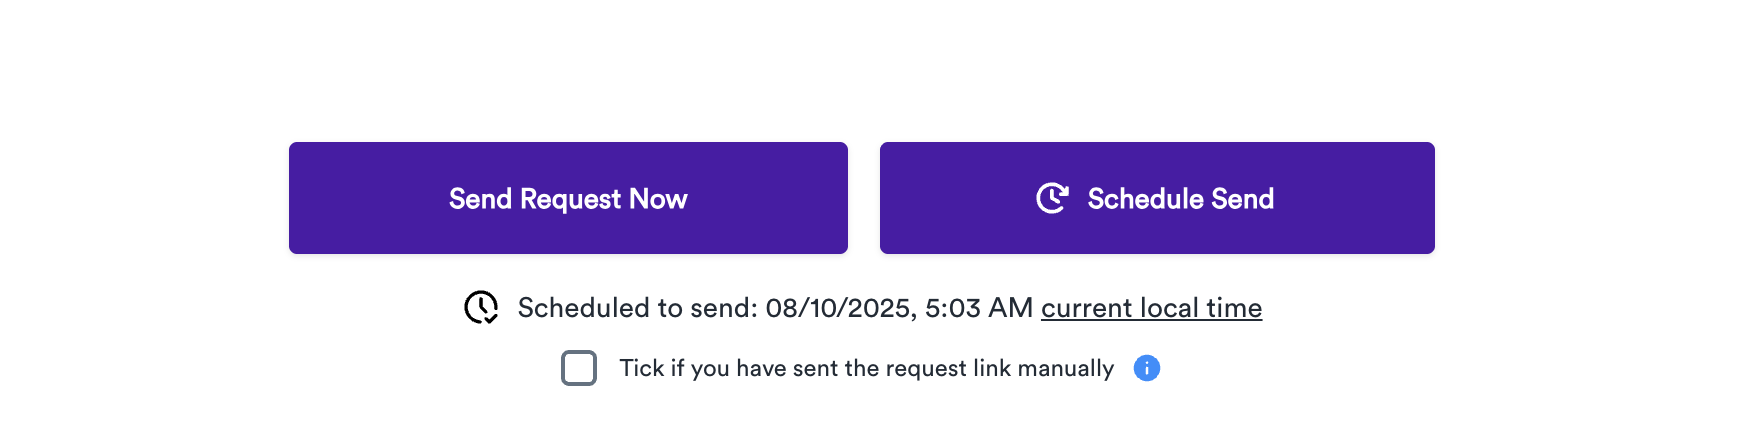Click the scheduled time 5:03 AM
This screenshot has width=1742, height=448.
click(978, 308)
